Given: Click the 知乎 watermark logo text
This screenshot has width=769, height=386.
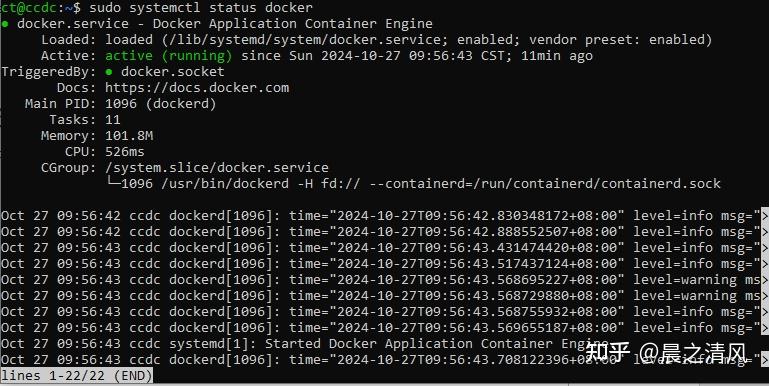Looking at the screenshot, I should (608, 352).
